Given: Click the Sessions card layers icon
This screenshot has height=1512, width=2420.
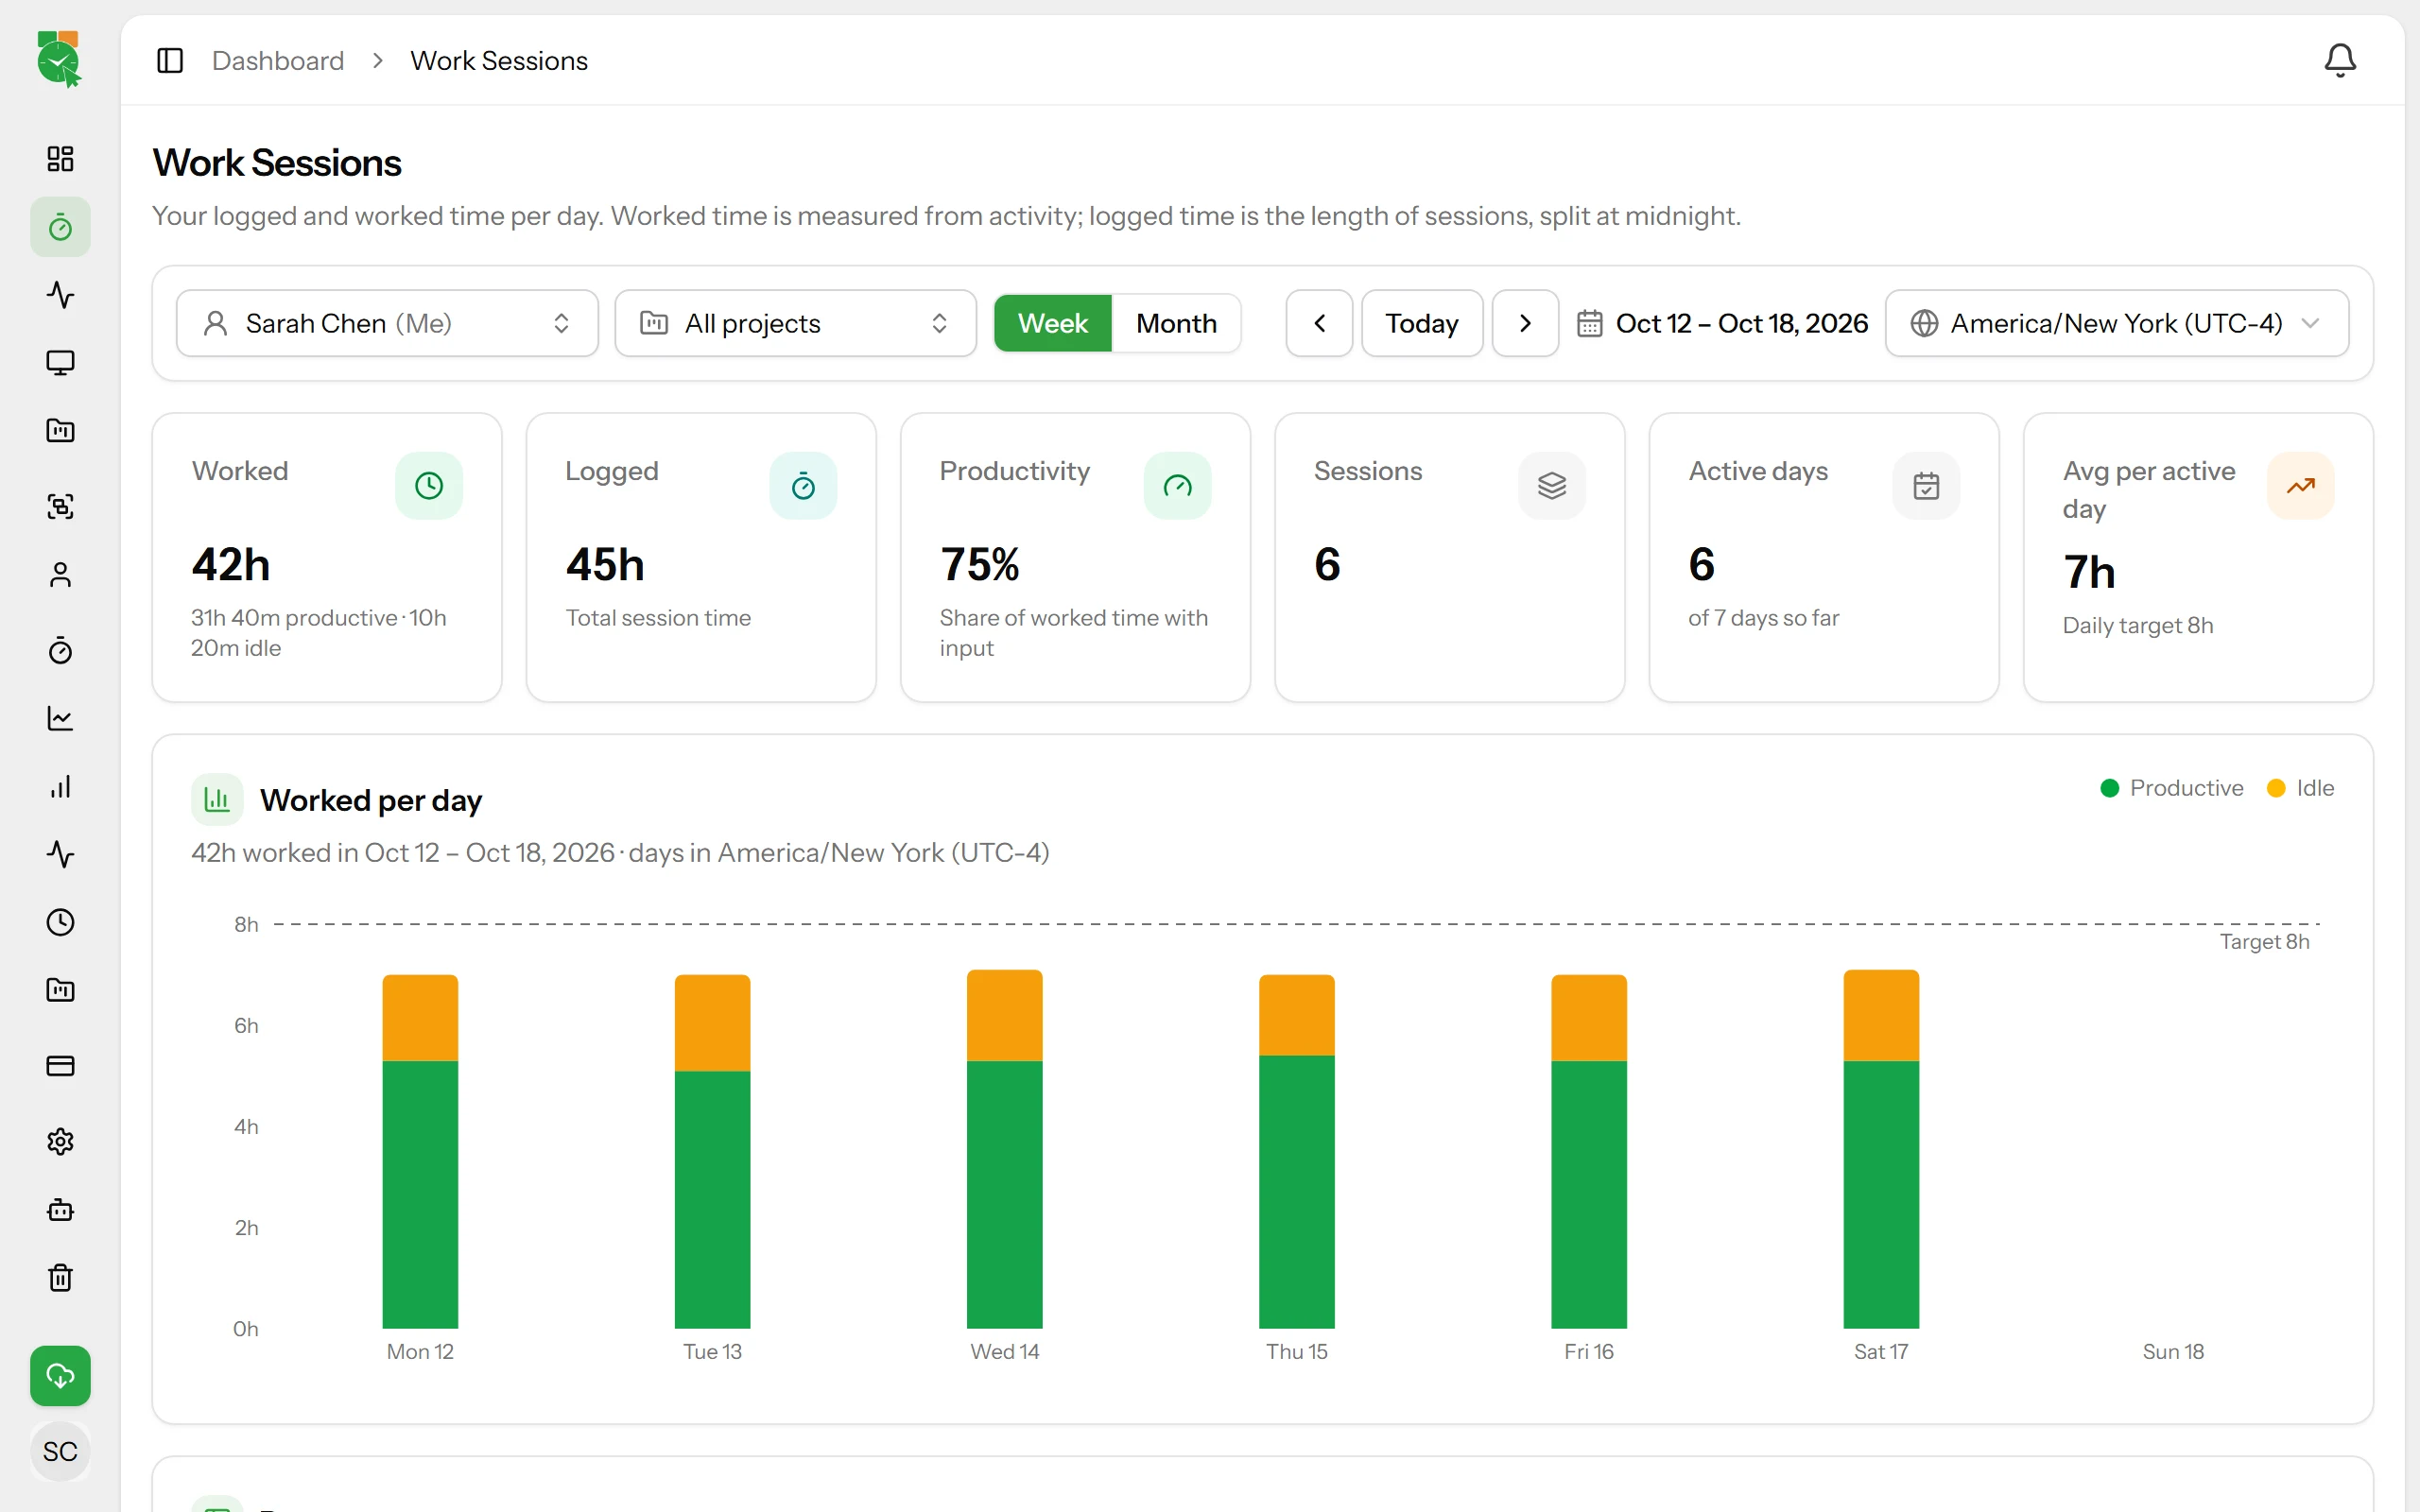Looking at the screenshot, I should [1552, 486].
